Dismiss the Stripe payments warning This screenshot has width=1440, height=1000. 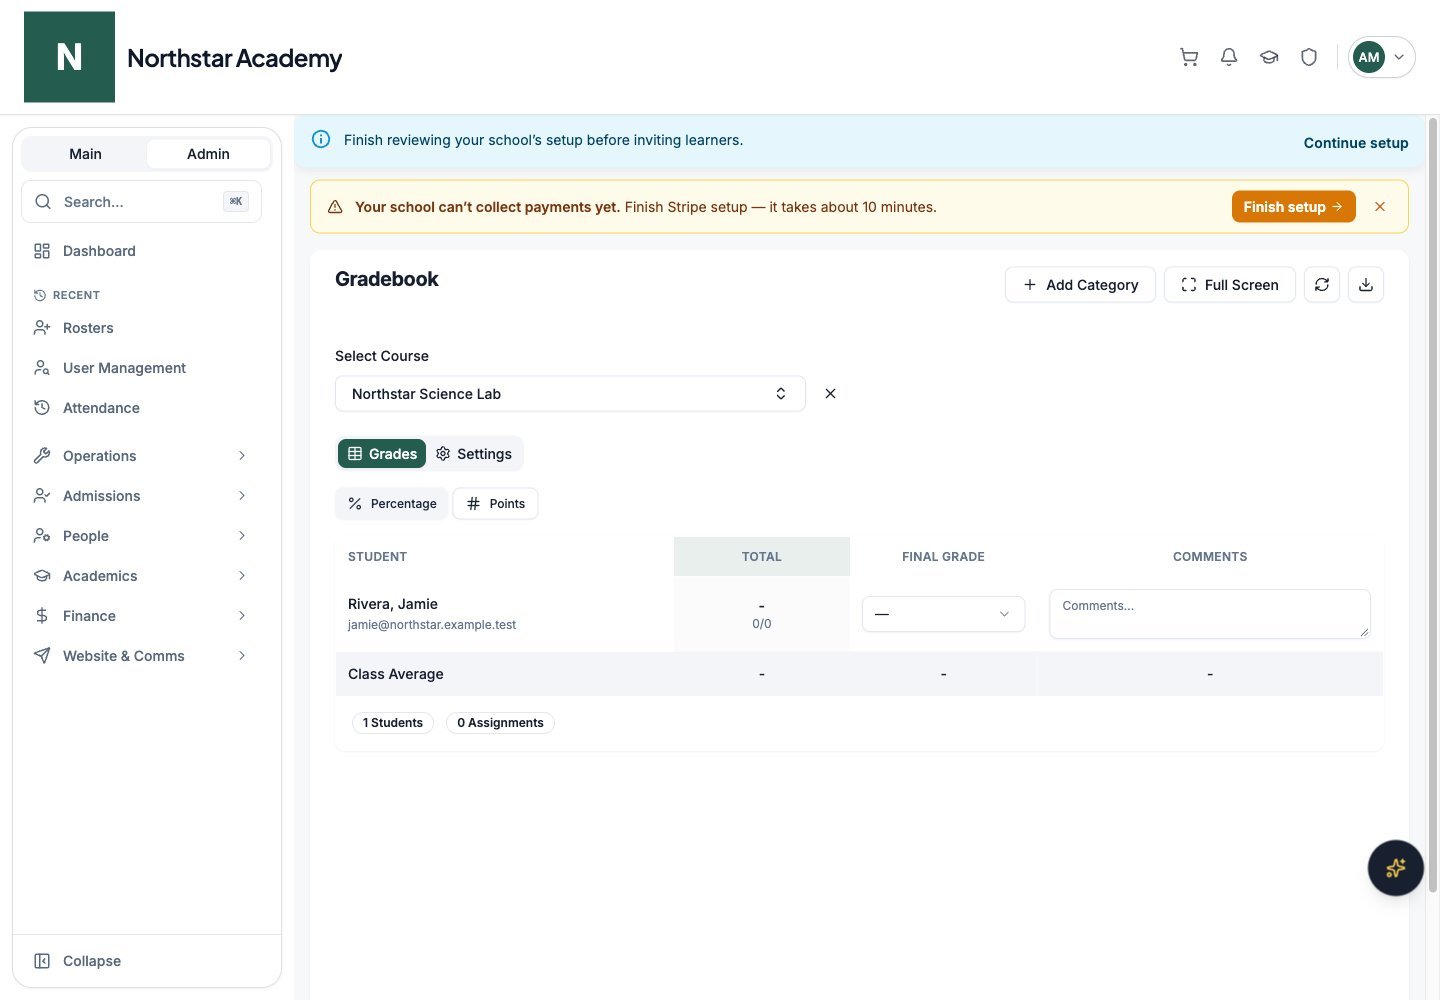click(1380, 207)
